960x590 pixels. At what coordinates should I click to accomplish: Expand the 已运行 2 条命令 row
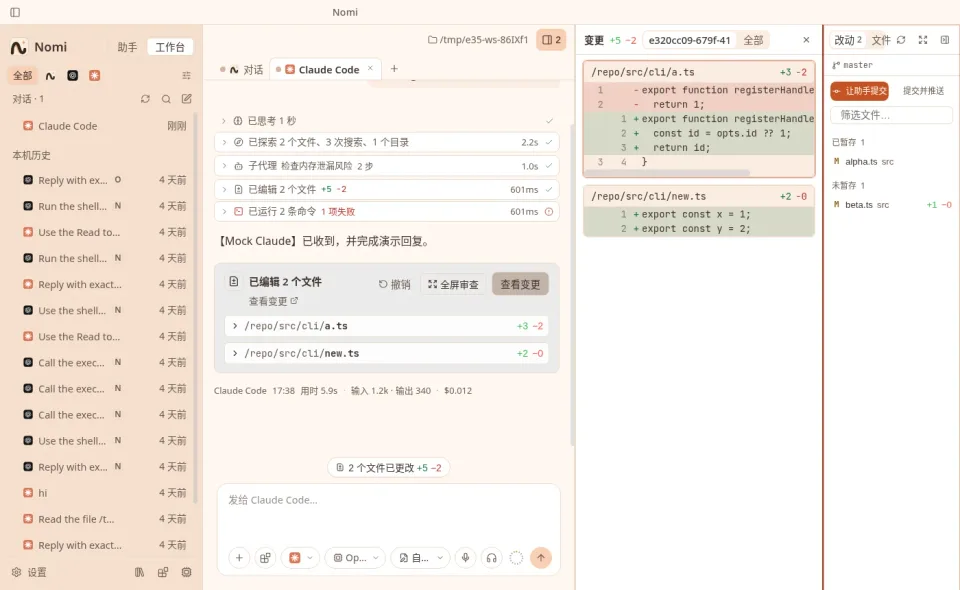tap(387, 212)
